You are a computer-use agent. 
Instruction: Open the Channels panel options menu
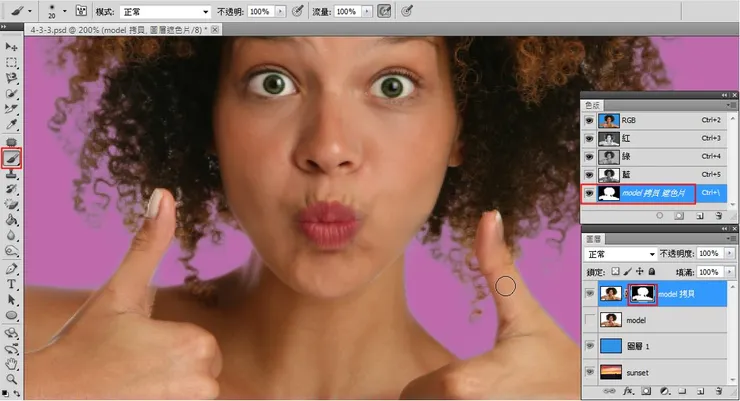731,105
